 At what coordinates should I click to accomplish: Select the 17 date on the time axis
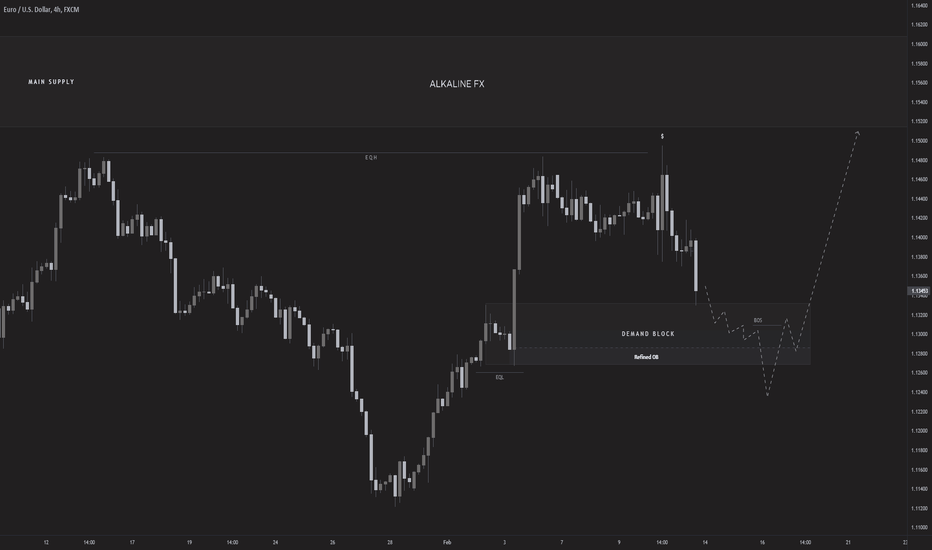click(x=132, y=542)
